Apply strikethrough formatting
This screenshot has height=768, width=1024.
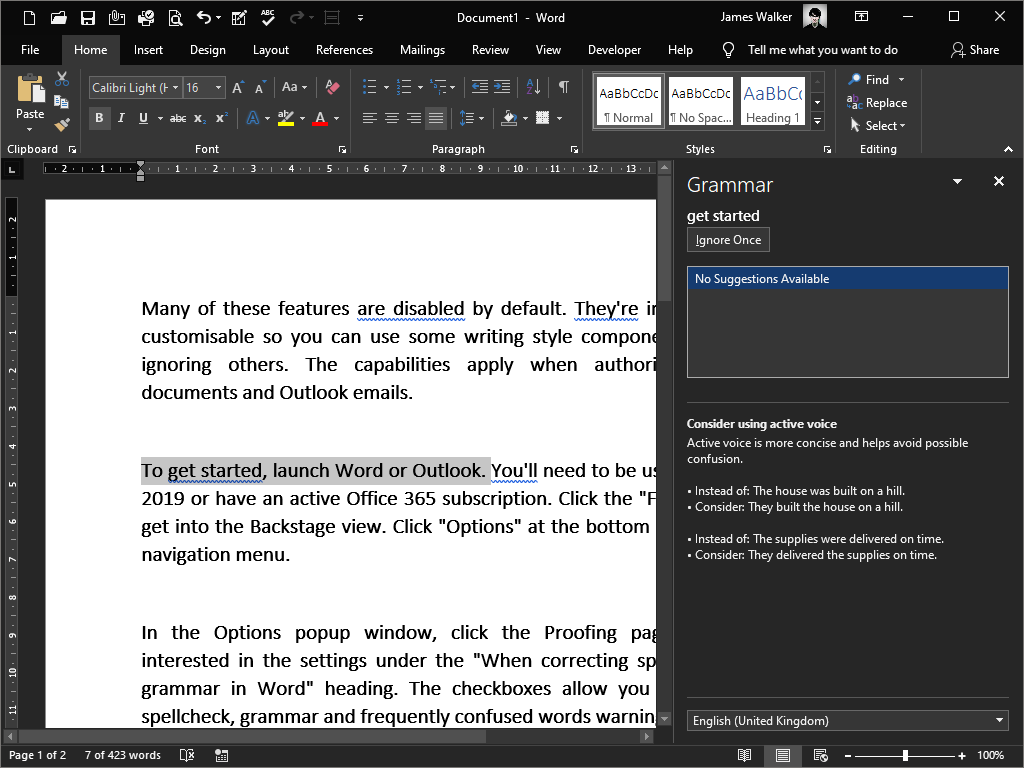coord(178,118)
